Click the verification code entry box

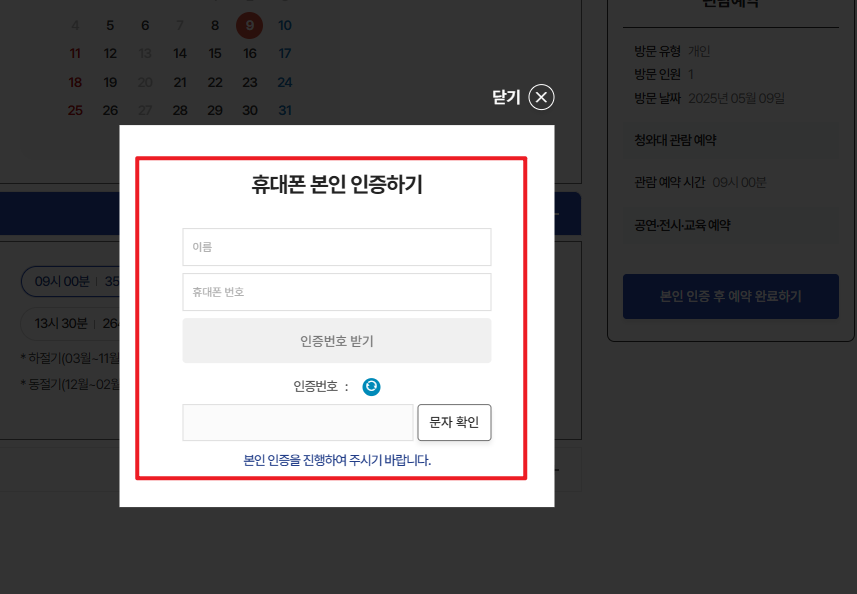(296, 422)
